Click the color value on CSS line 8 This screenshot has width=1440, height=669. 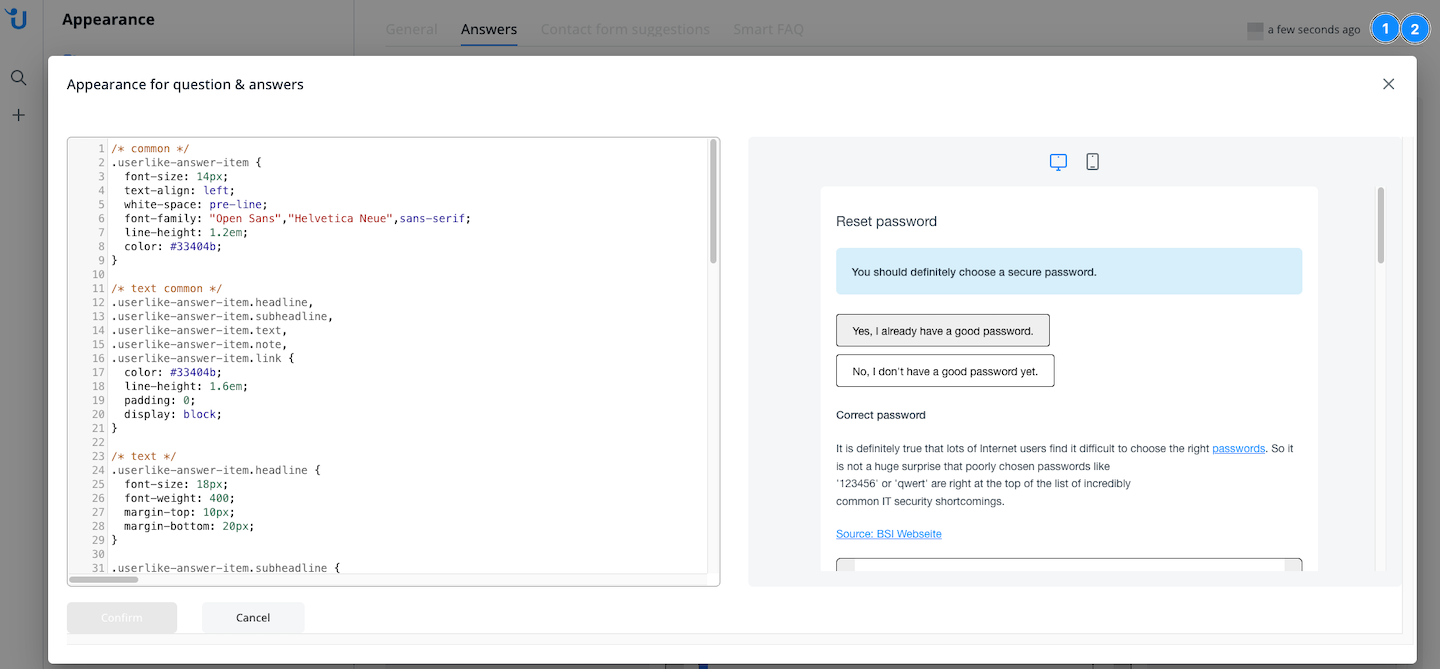196,246
